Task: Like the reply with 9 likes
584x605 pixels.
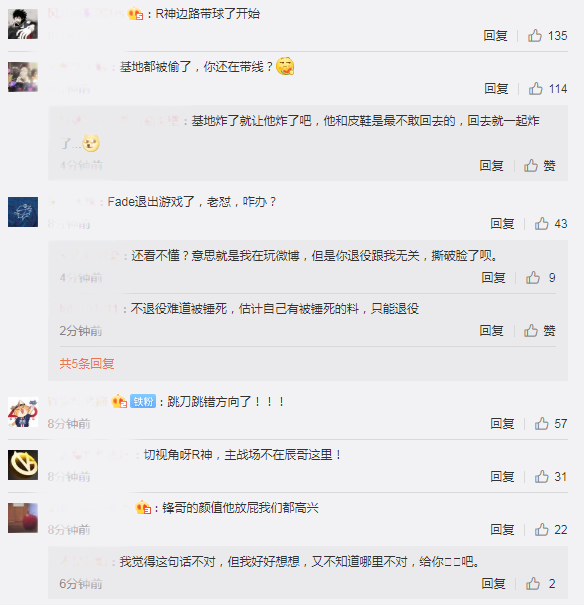Action: 540,278
